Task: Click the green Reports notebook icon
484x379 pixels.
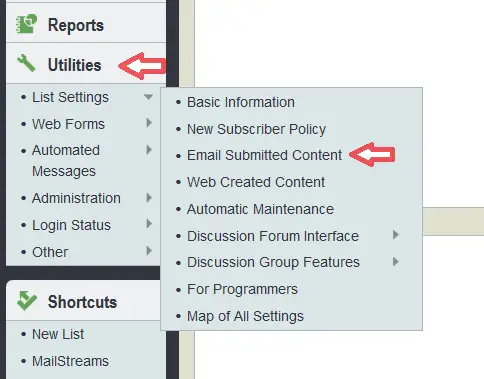Action: click(x=27, y=24)
